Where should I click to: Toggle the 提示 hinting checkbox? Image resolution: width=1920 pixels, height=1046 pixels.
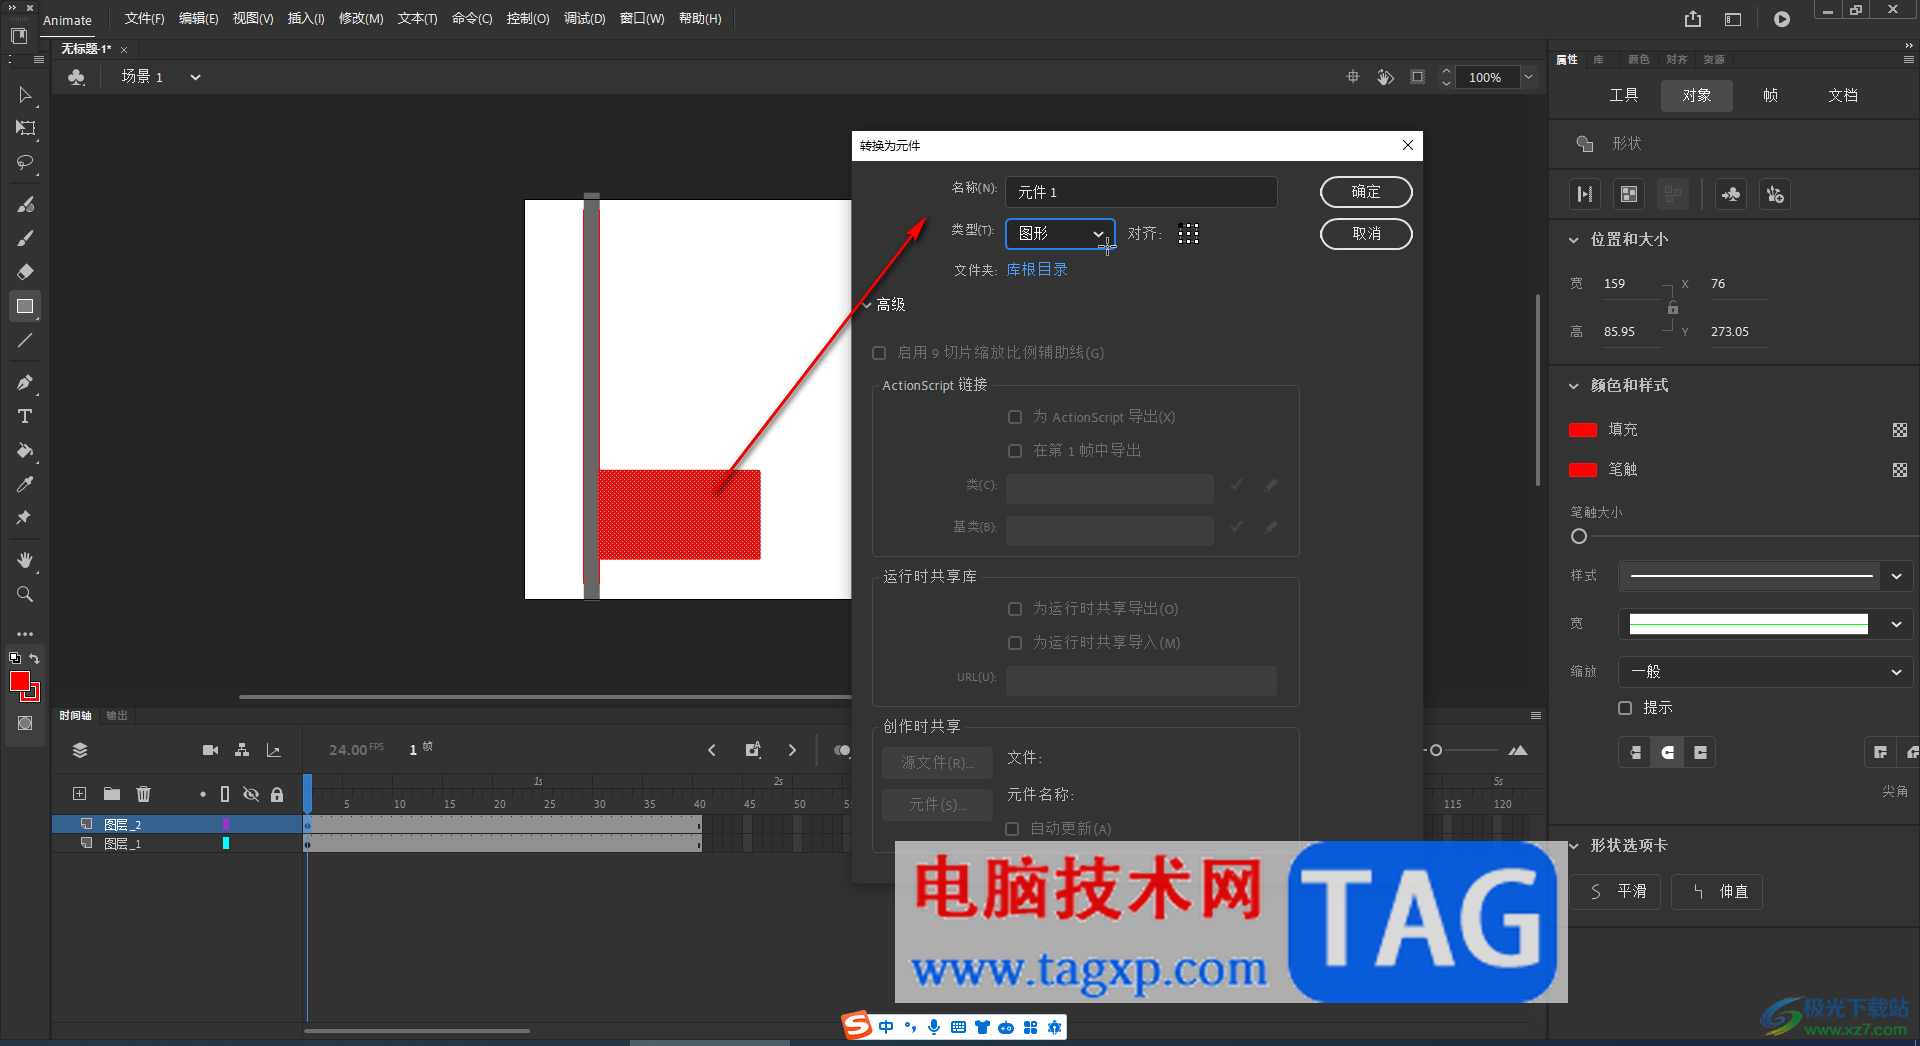[x=1625, y=708]
